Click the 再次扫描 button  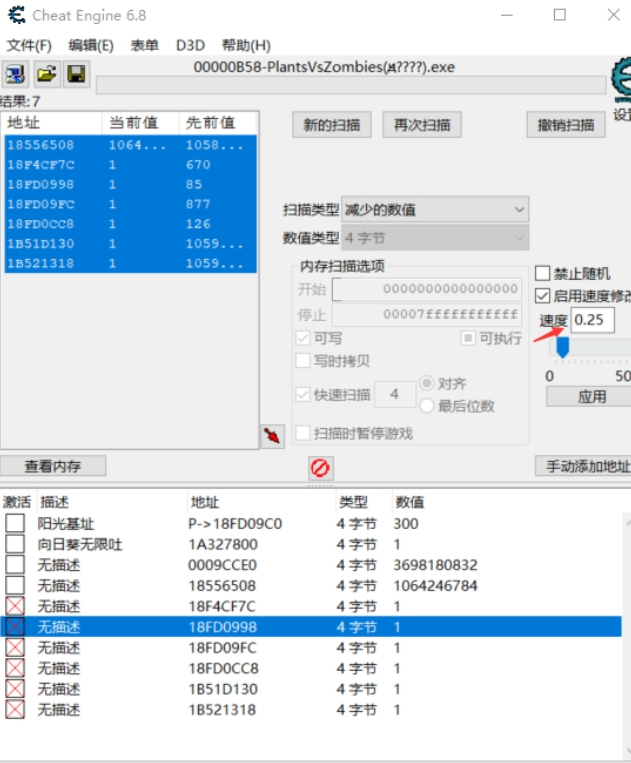coord(422,125)
